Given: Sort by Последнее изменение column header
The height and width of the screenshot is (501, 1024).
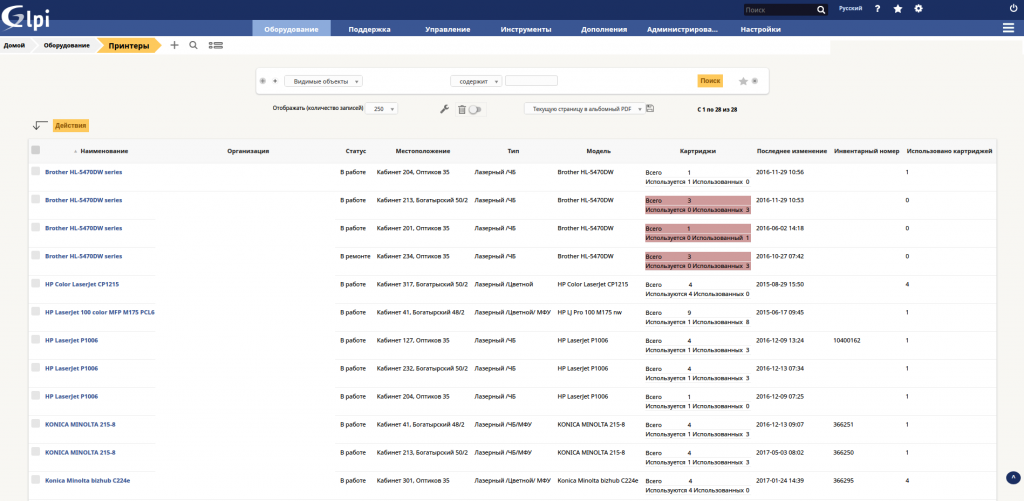Looking at the screenshot, I should tap(792, 151).
